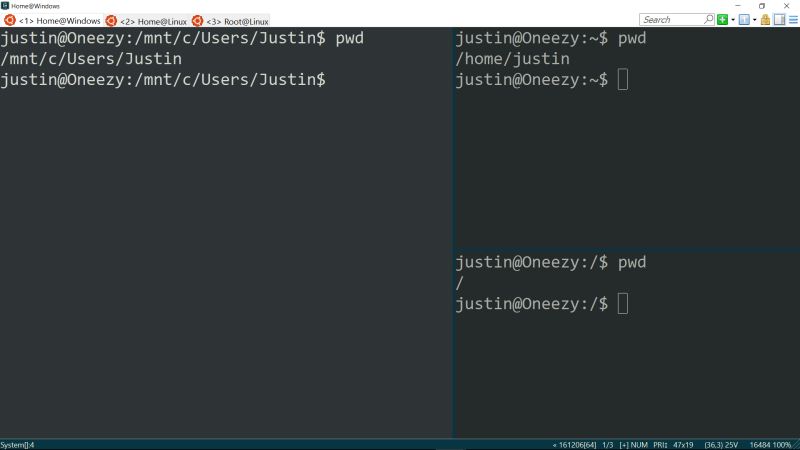Viewport: 800px width, 450px height.
Task: Toggle the lock console icon
Action: tap(765, 20)
